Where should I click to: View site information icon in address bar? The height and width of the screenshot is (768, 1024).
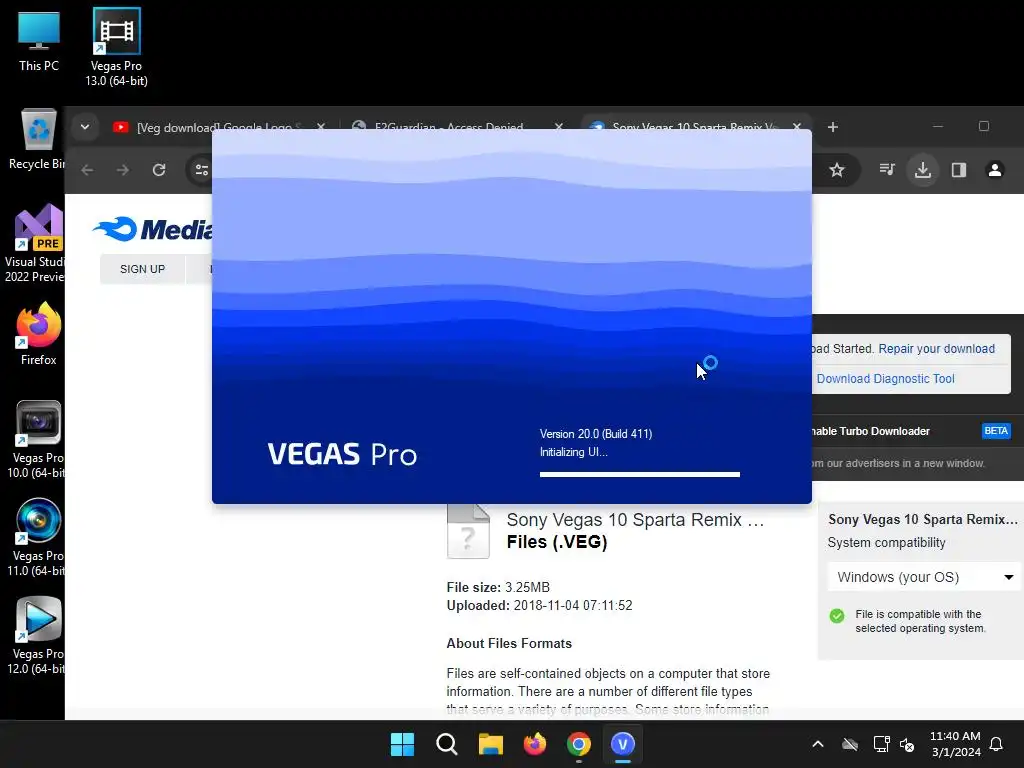pyautogui.click(x=202, y=170)
